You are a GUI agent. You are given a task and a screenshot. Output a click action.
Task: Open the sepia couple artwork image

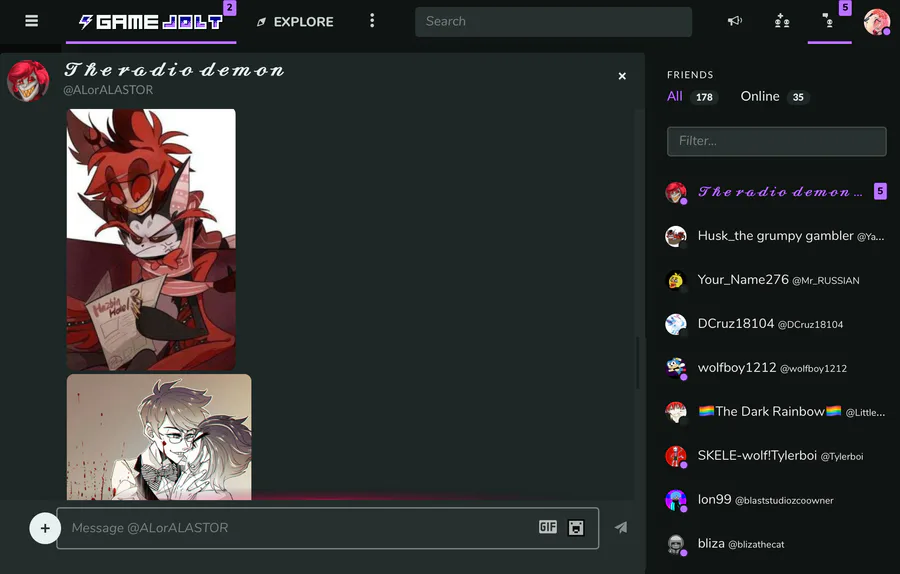click(159, 437)
